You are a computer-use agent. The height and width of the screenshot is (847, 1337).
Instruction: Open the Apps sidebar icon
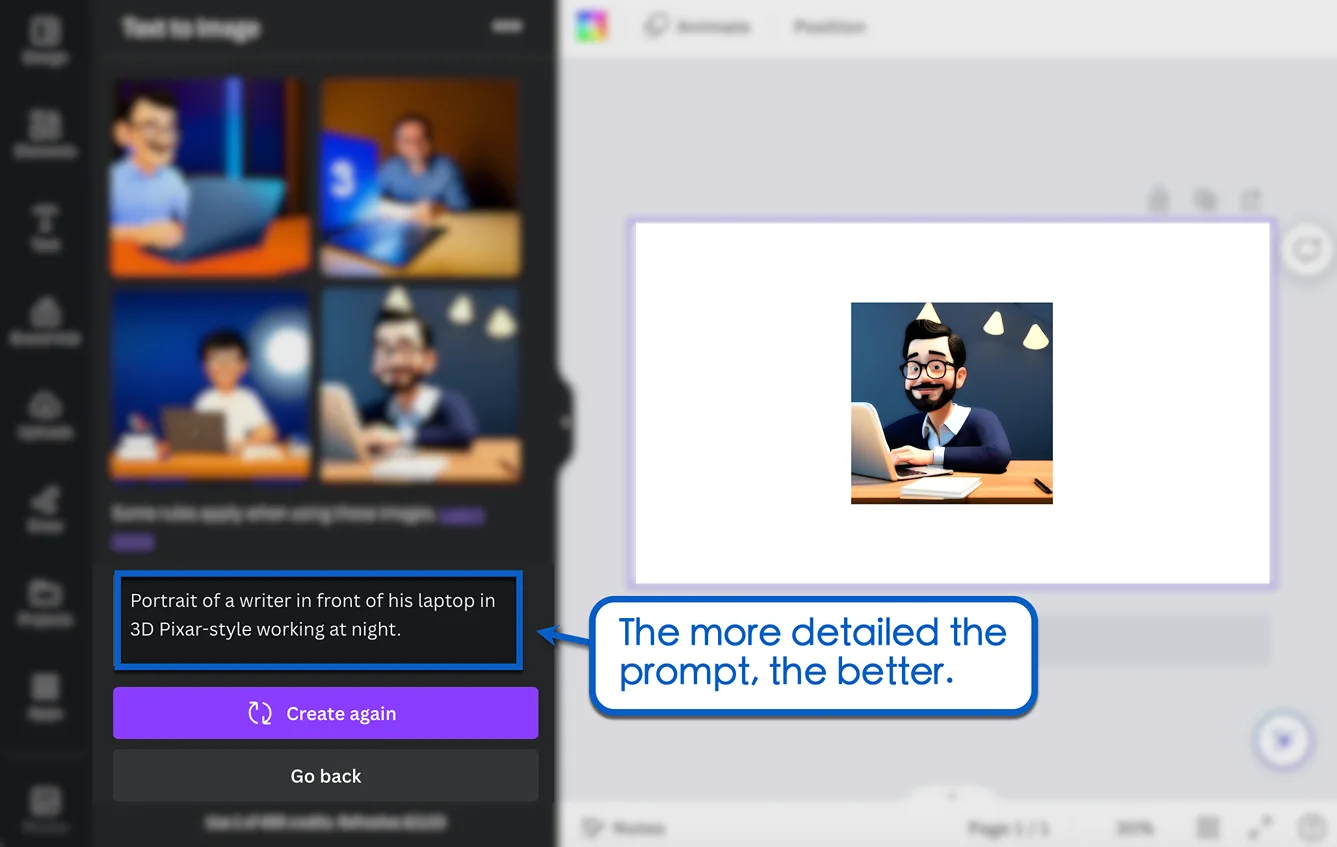click(x=45, y=695)
